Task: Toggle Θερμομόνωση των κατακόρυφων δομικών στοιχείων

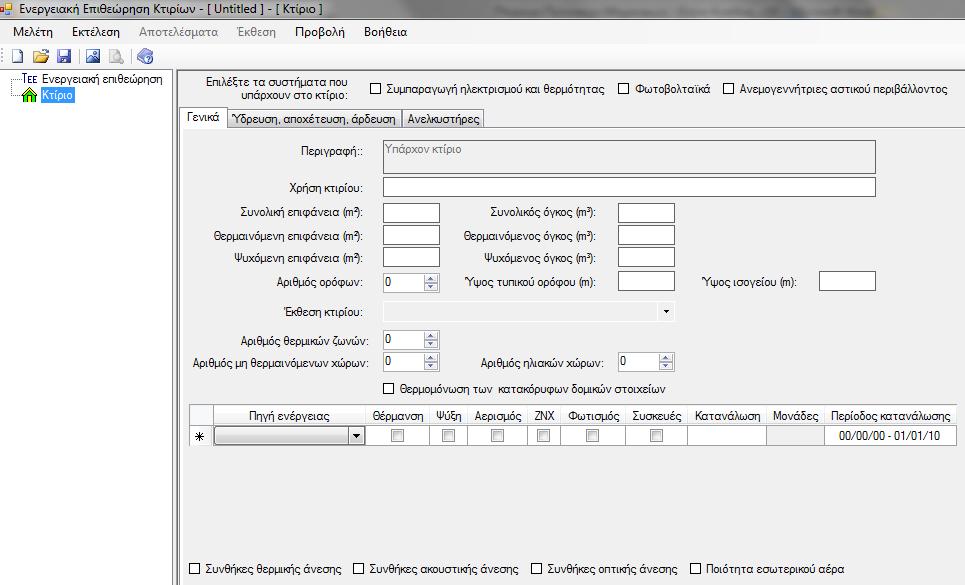Action: pyautogui.click(x=388, y=388)
